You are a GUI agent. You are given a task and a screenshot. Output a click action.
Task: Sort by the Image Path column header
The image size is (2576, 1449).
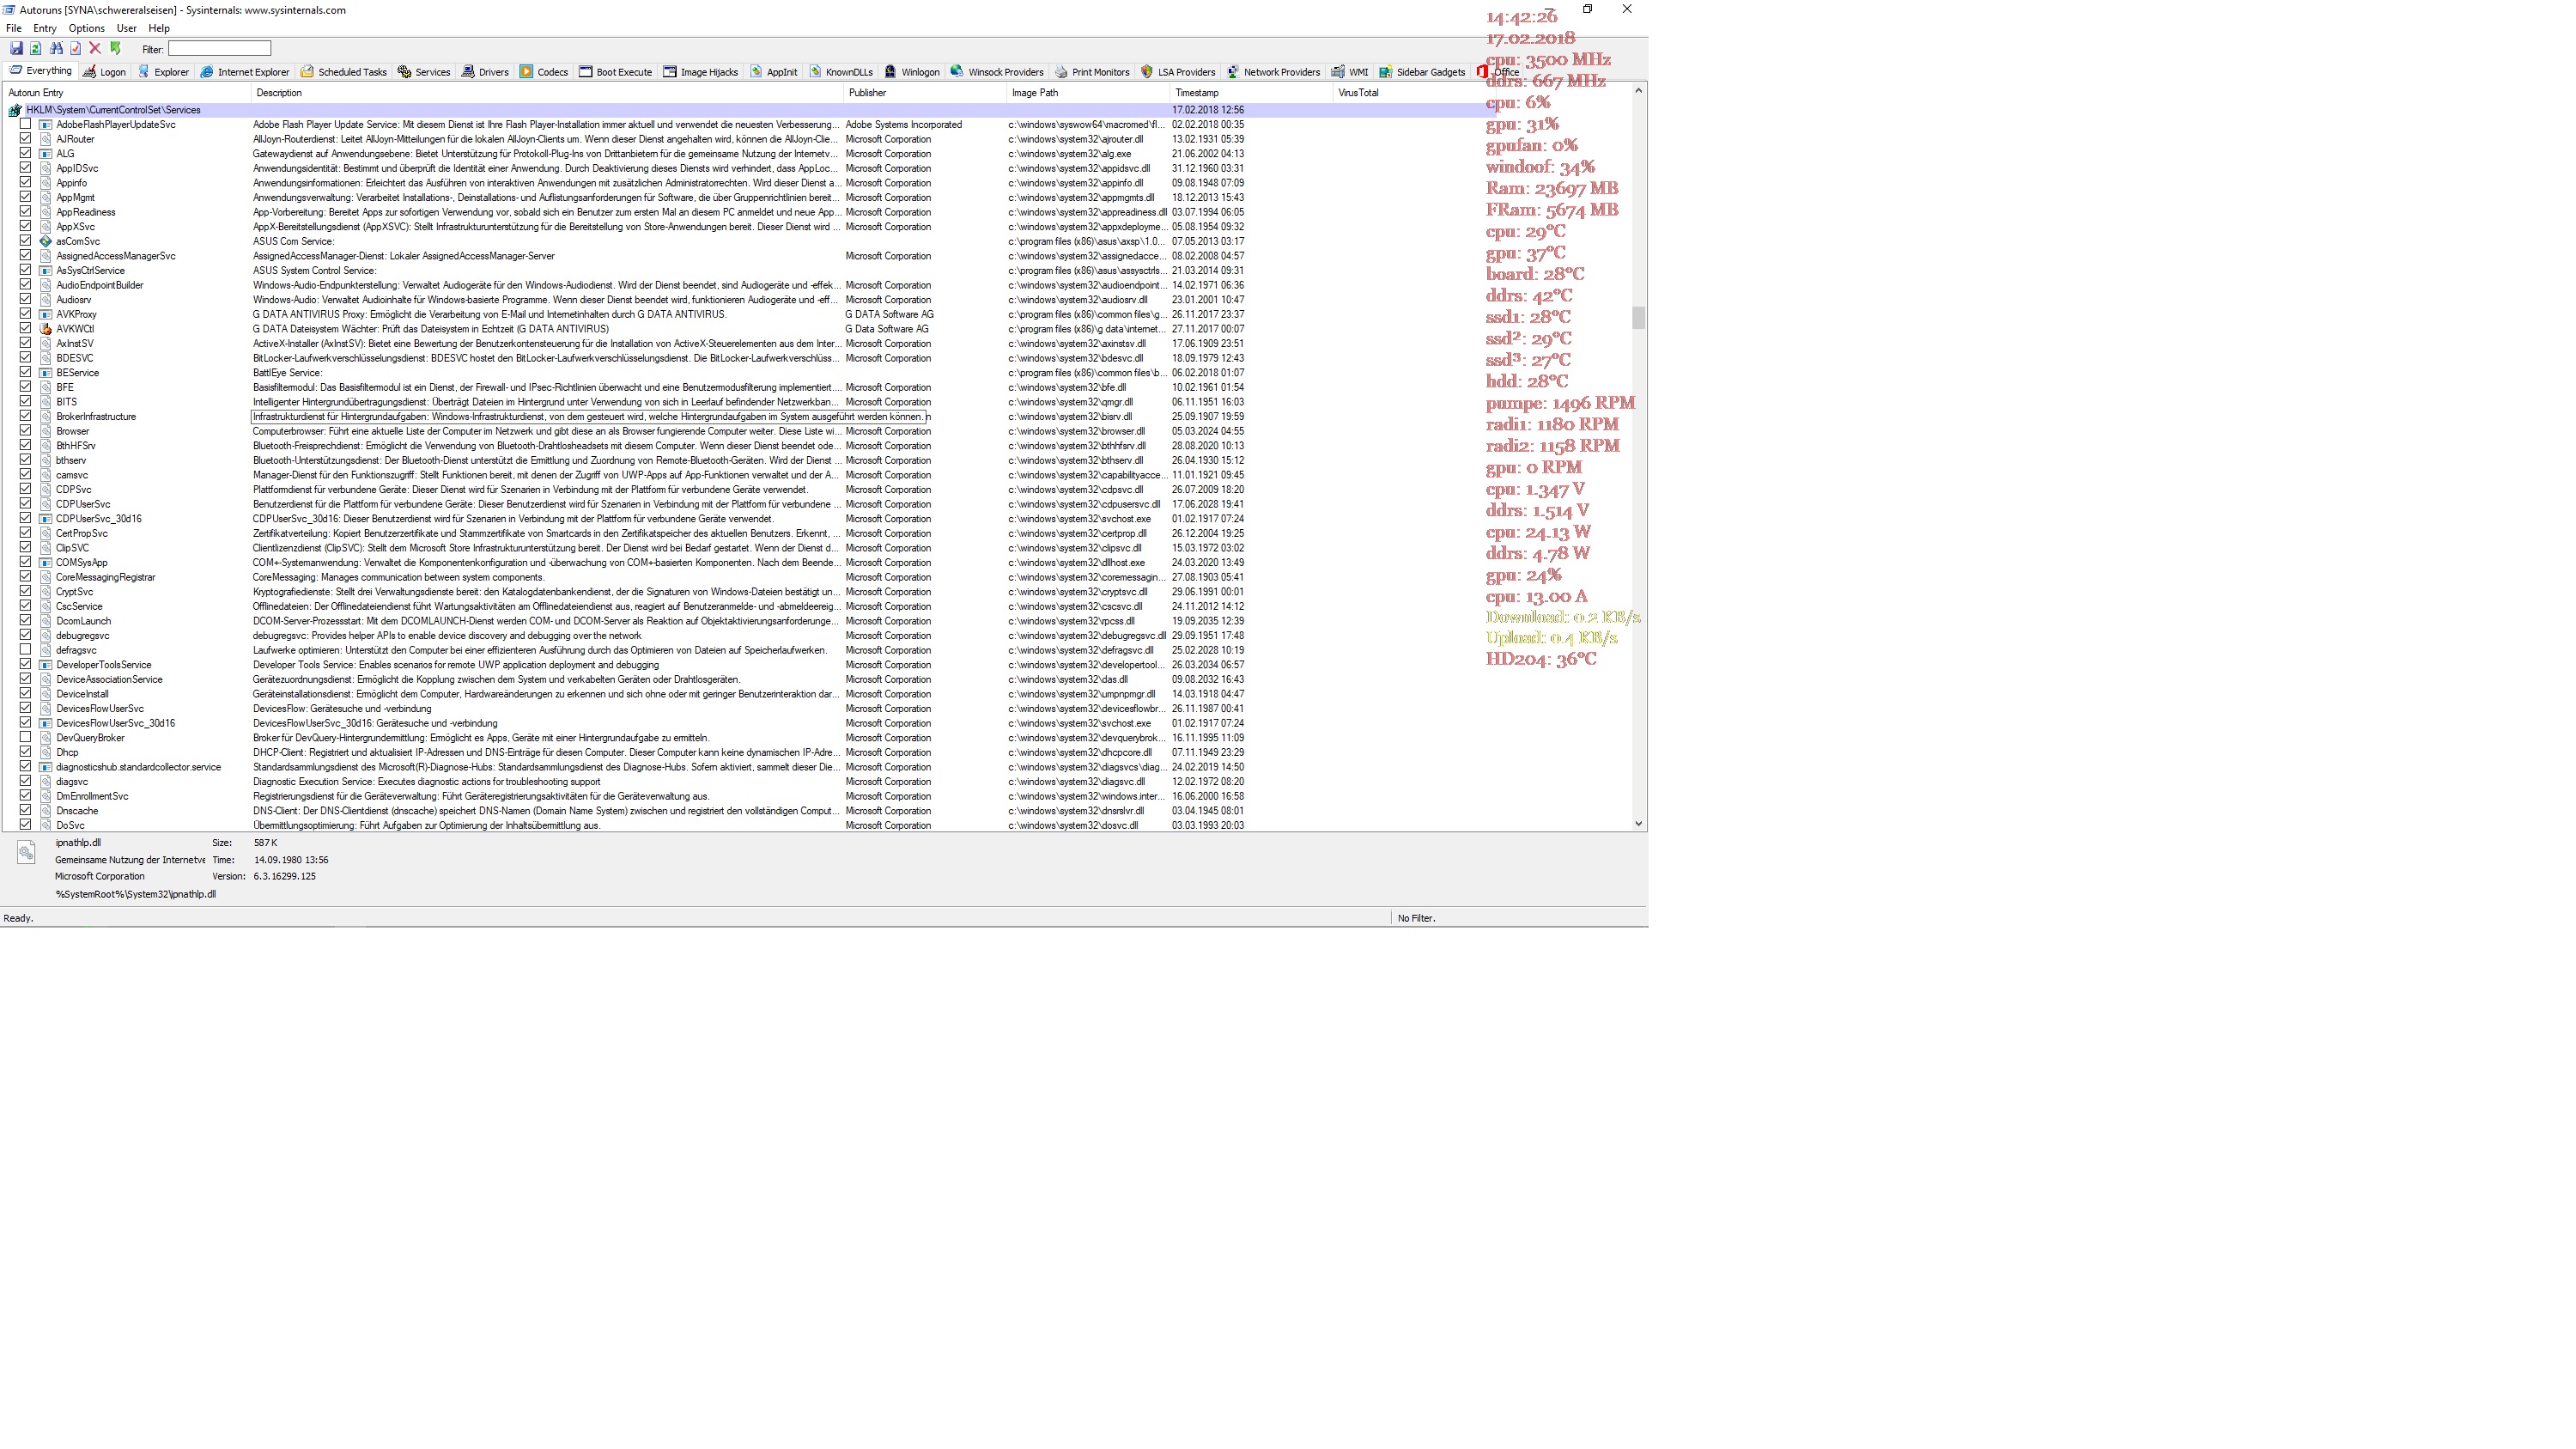click(x=1088, y=93)
